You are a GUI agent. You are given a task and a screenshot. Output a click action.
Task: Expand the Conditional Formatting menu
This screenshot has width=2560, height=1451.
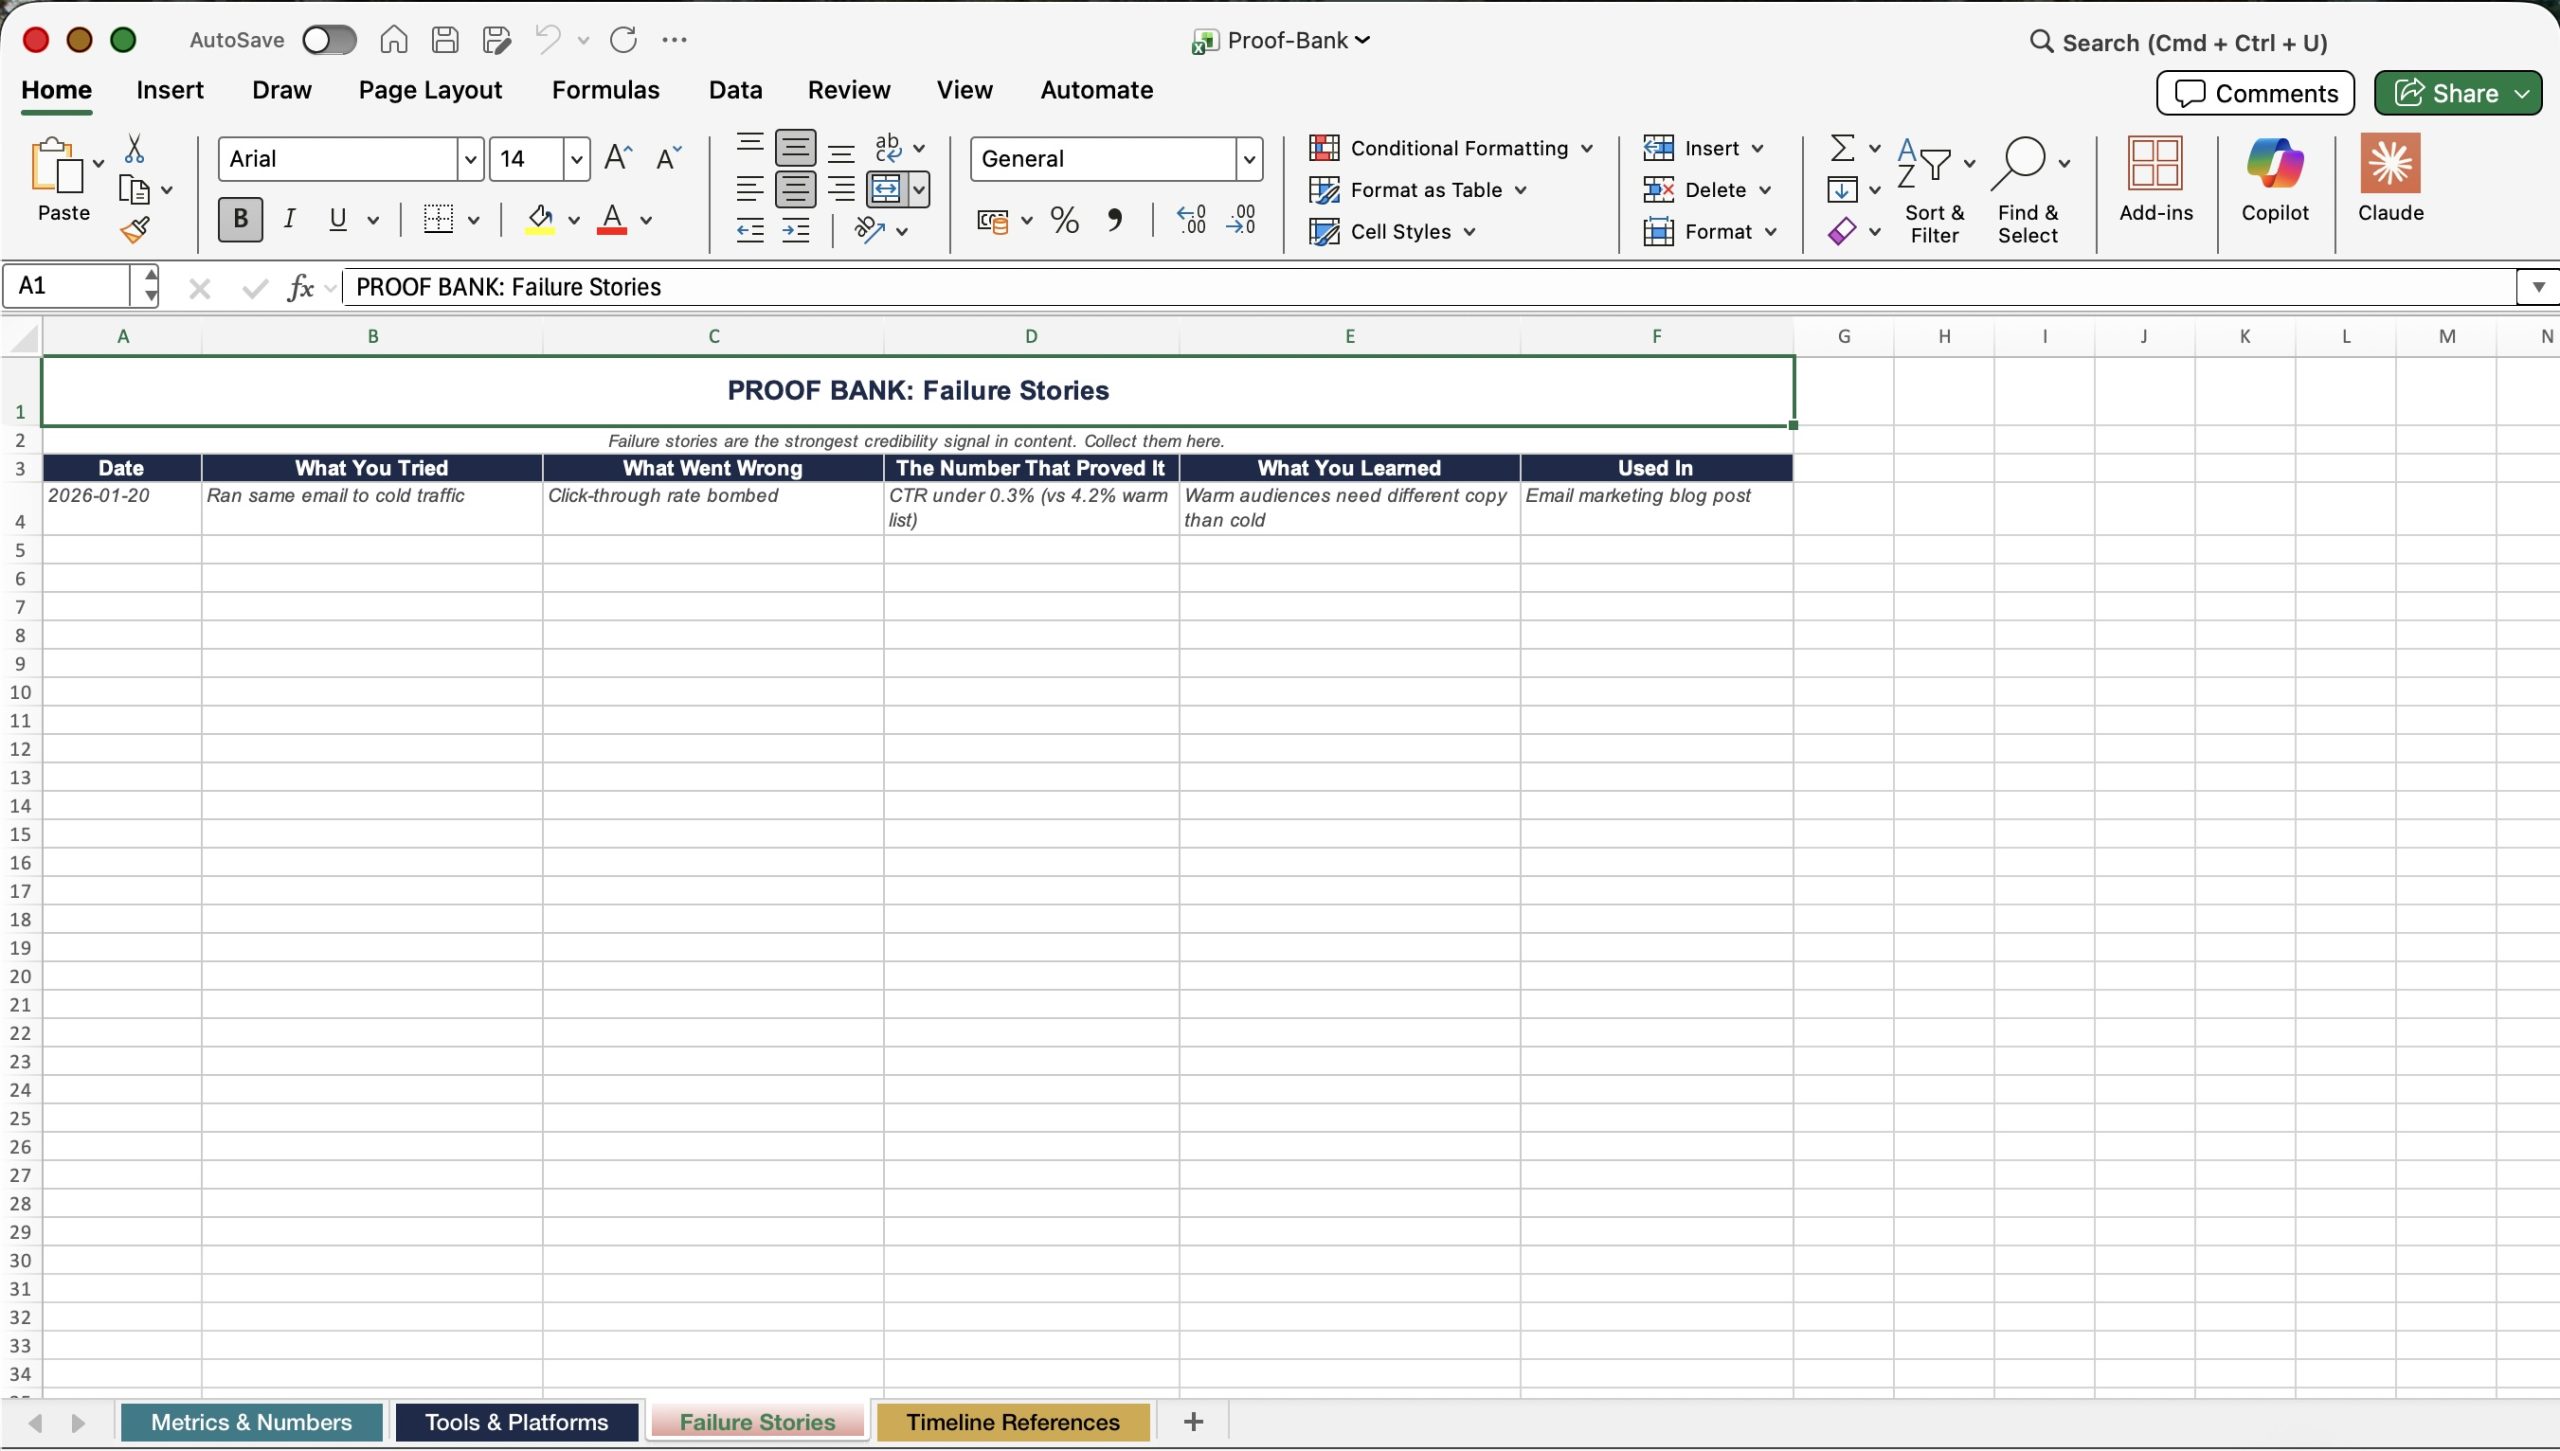pyautogui.click(x=1451, y=148)
